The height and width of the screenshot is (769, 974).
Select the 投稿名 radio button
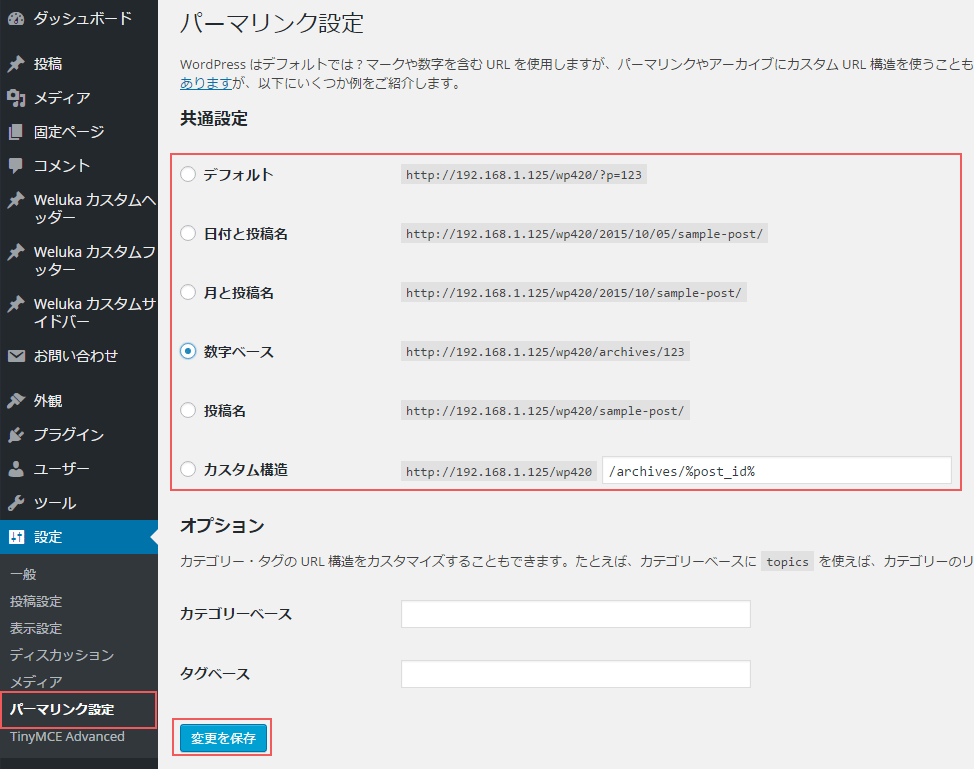pos(188,411)
